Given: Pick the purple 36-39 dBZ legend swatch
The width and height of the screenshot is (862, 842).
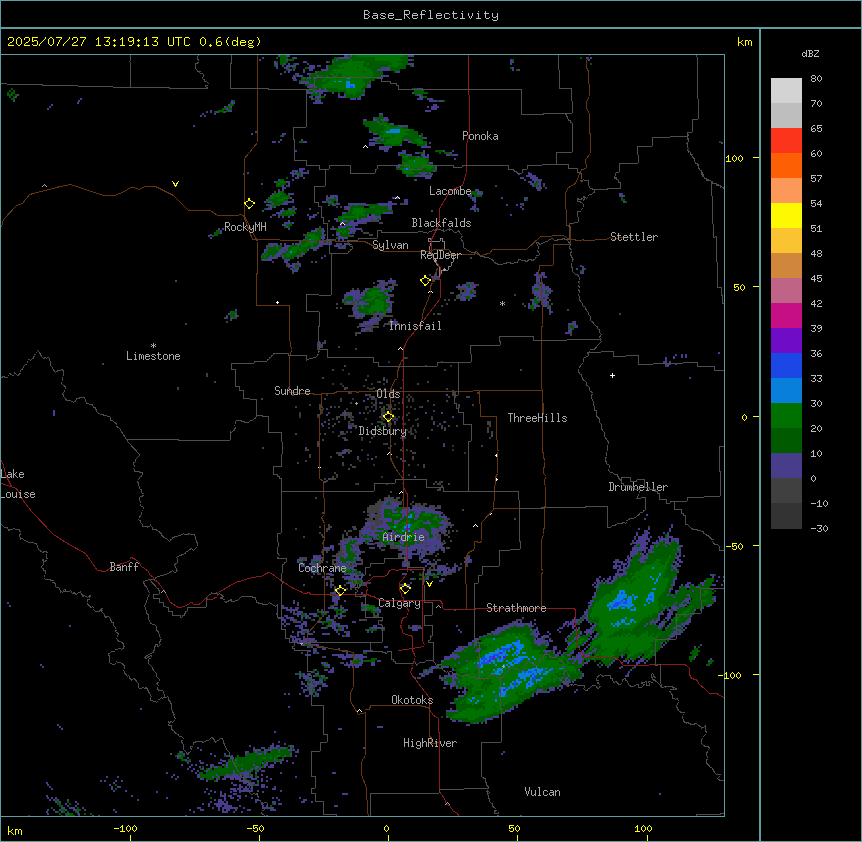Looking at the screenshot, I should click(786, 341).
